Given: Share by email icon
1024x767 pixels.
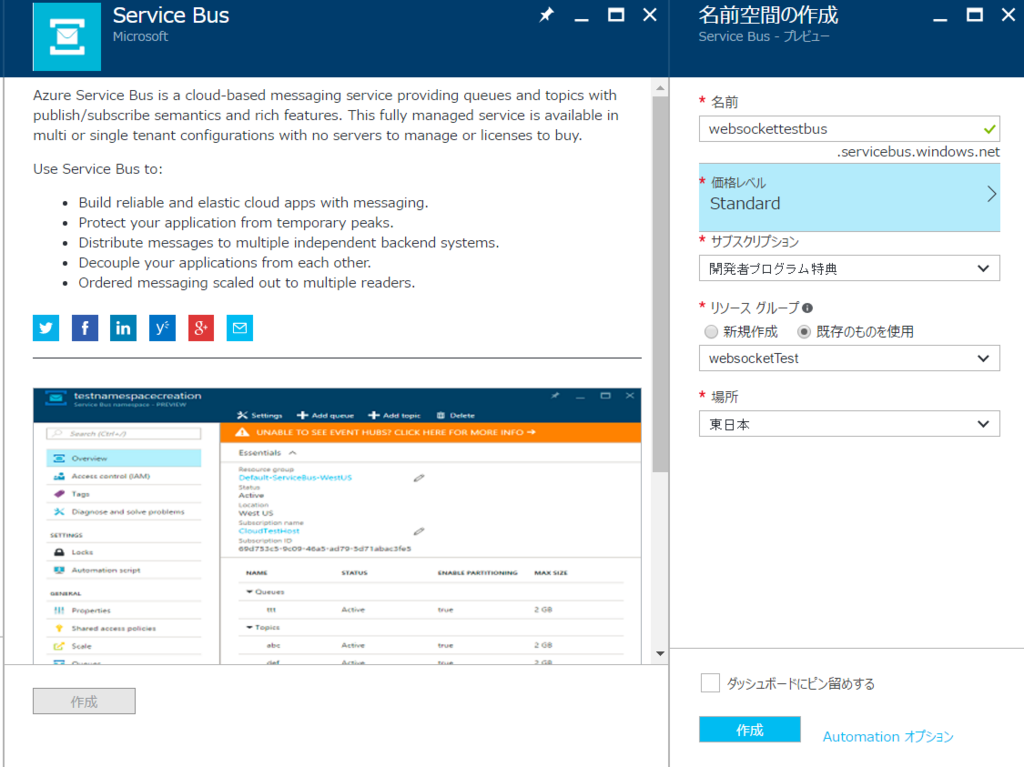Looking at the screenshot, I should point(240,328).
